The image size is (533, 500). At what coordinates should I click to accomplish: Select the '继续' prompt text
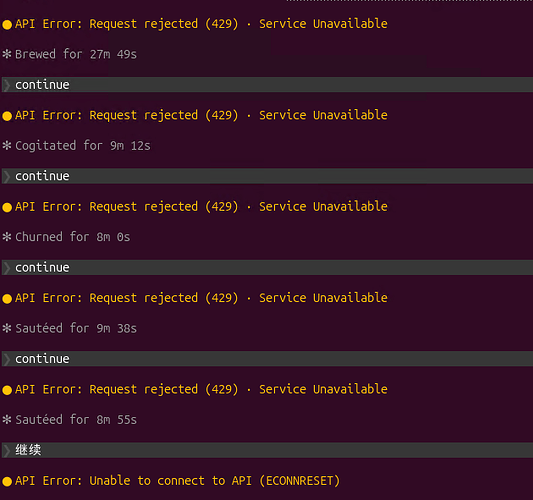click(x=28, y=450)
